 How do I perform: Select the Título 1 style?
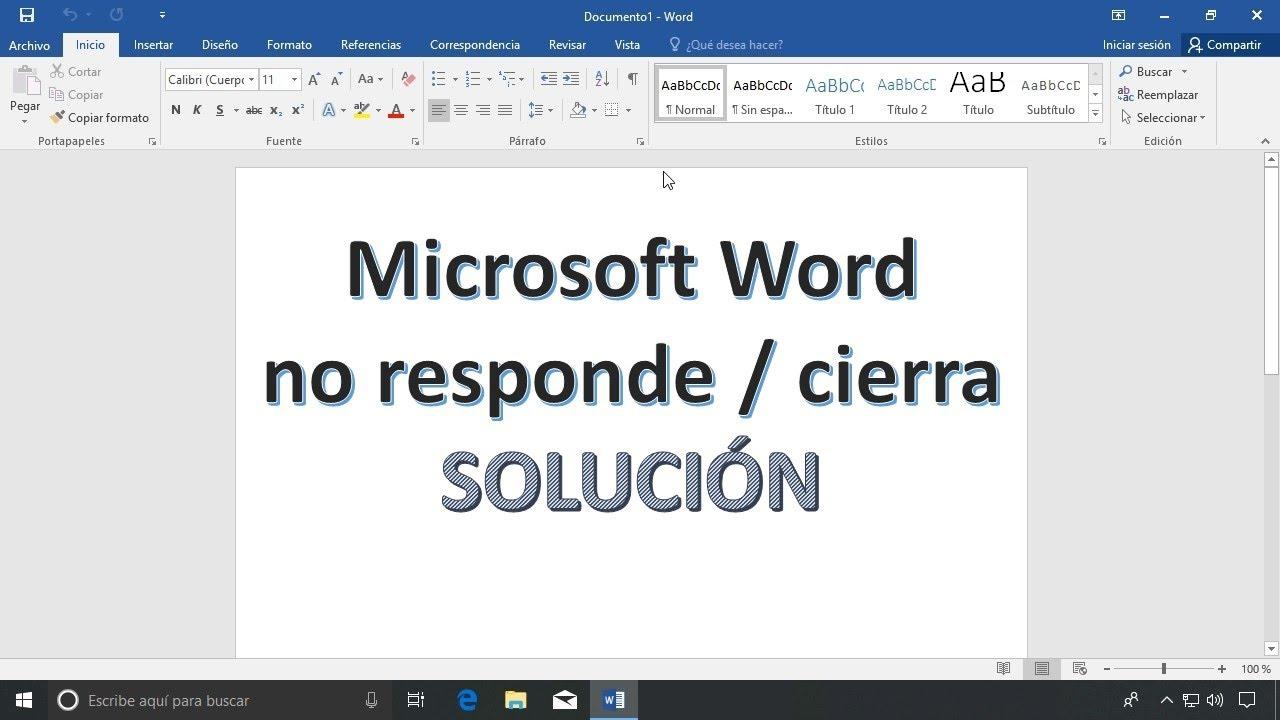[x=834, y=93]
